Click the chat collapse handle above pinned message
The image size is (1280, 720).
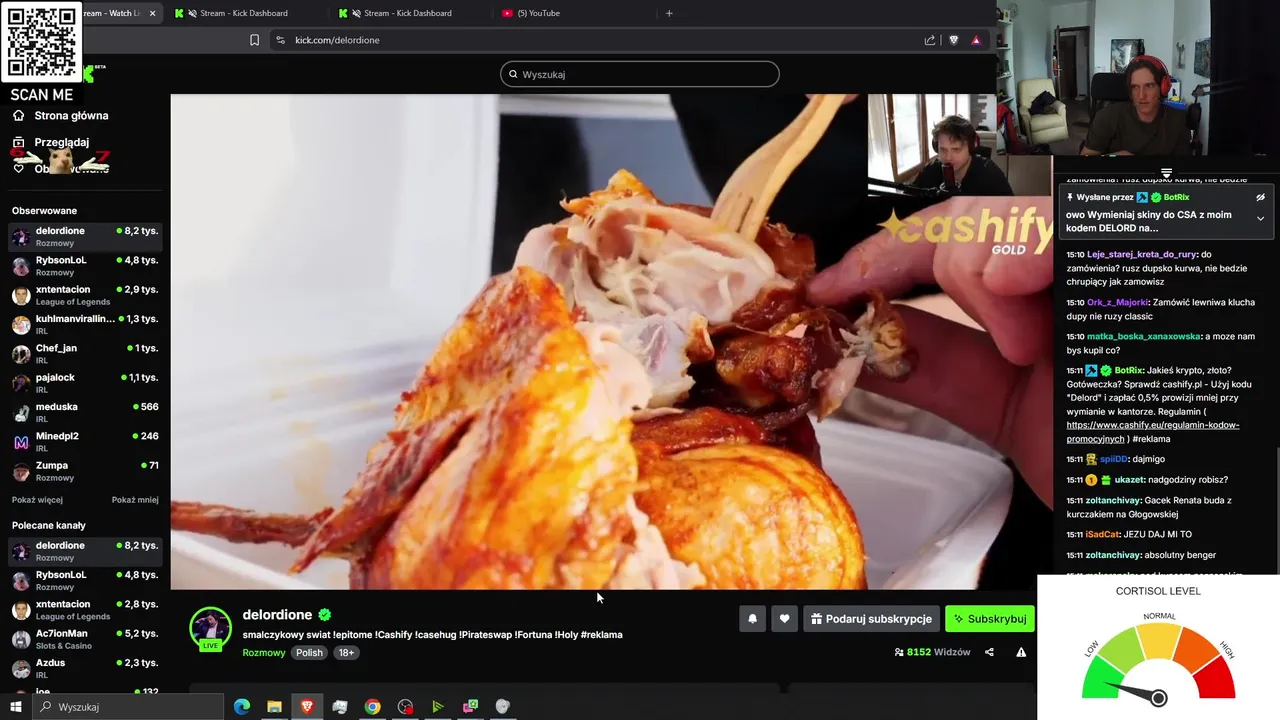pos(1166,174)
